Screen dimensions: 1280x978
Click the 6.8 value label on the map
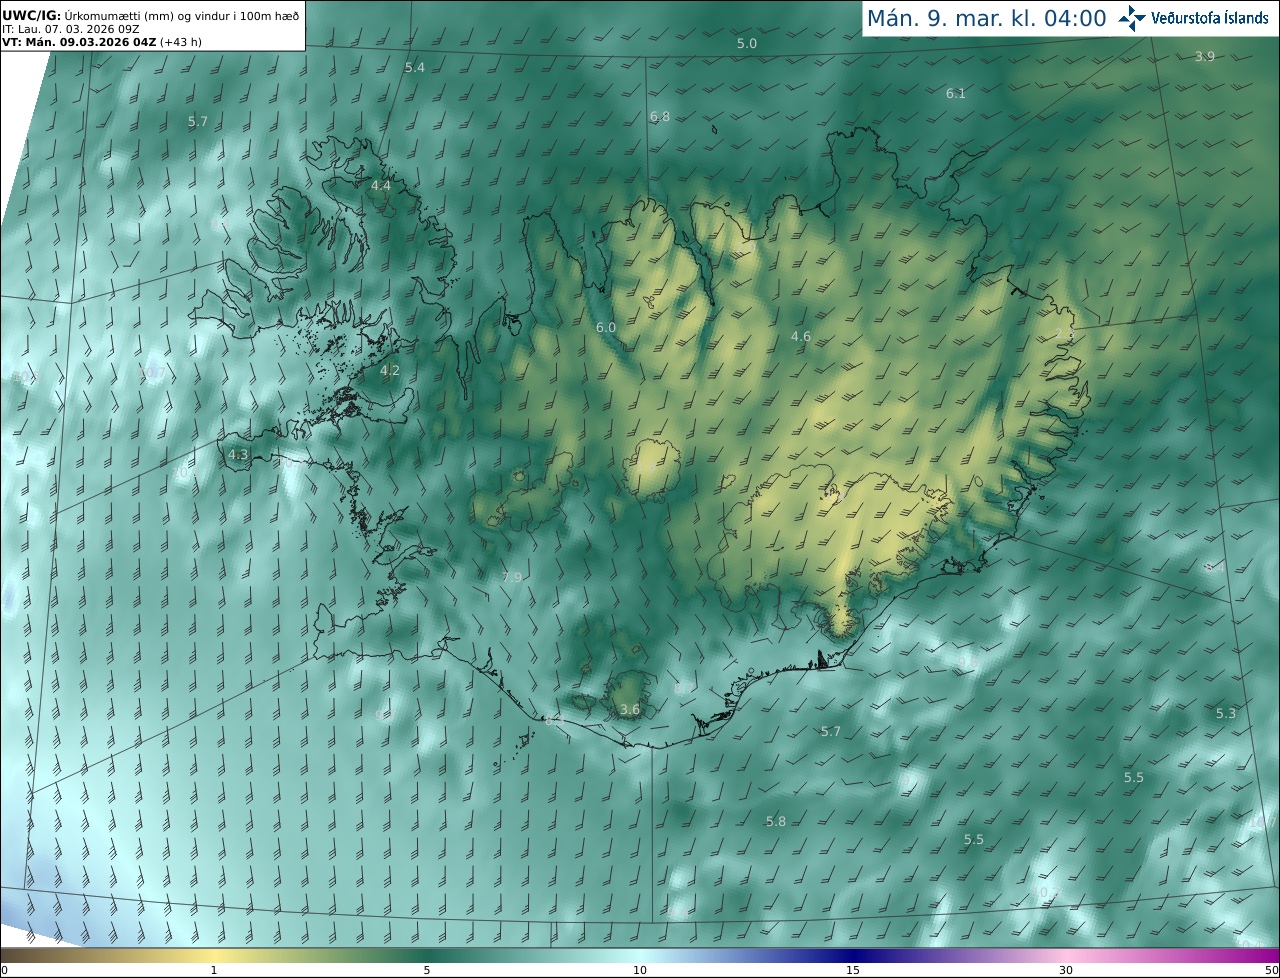[x=660, y=116]
